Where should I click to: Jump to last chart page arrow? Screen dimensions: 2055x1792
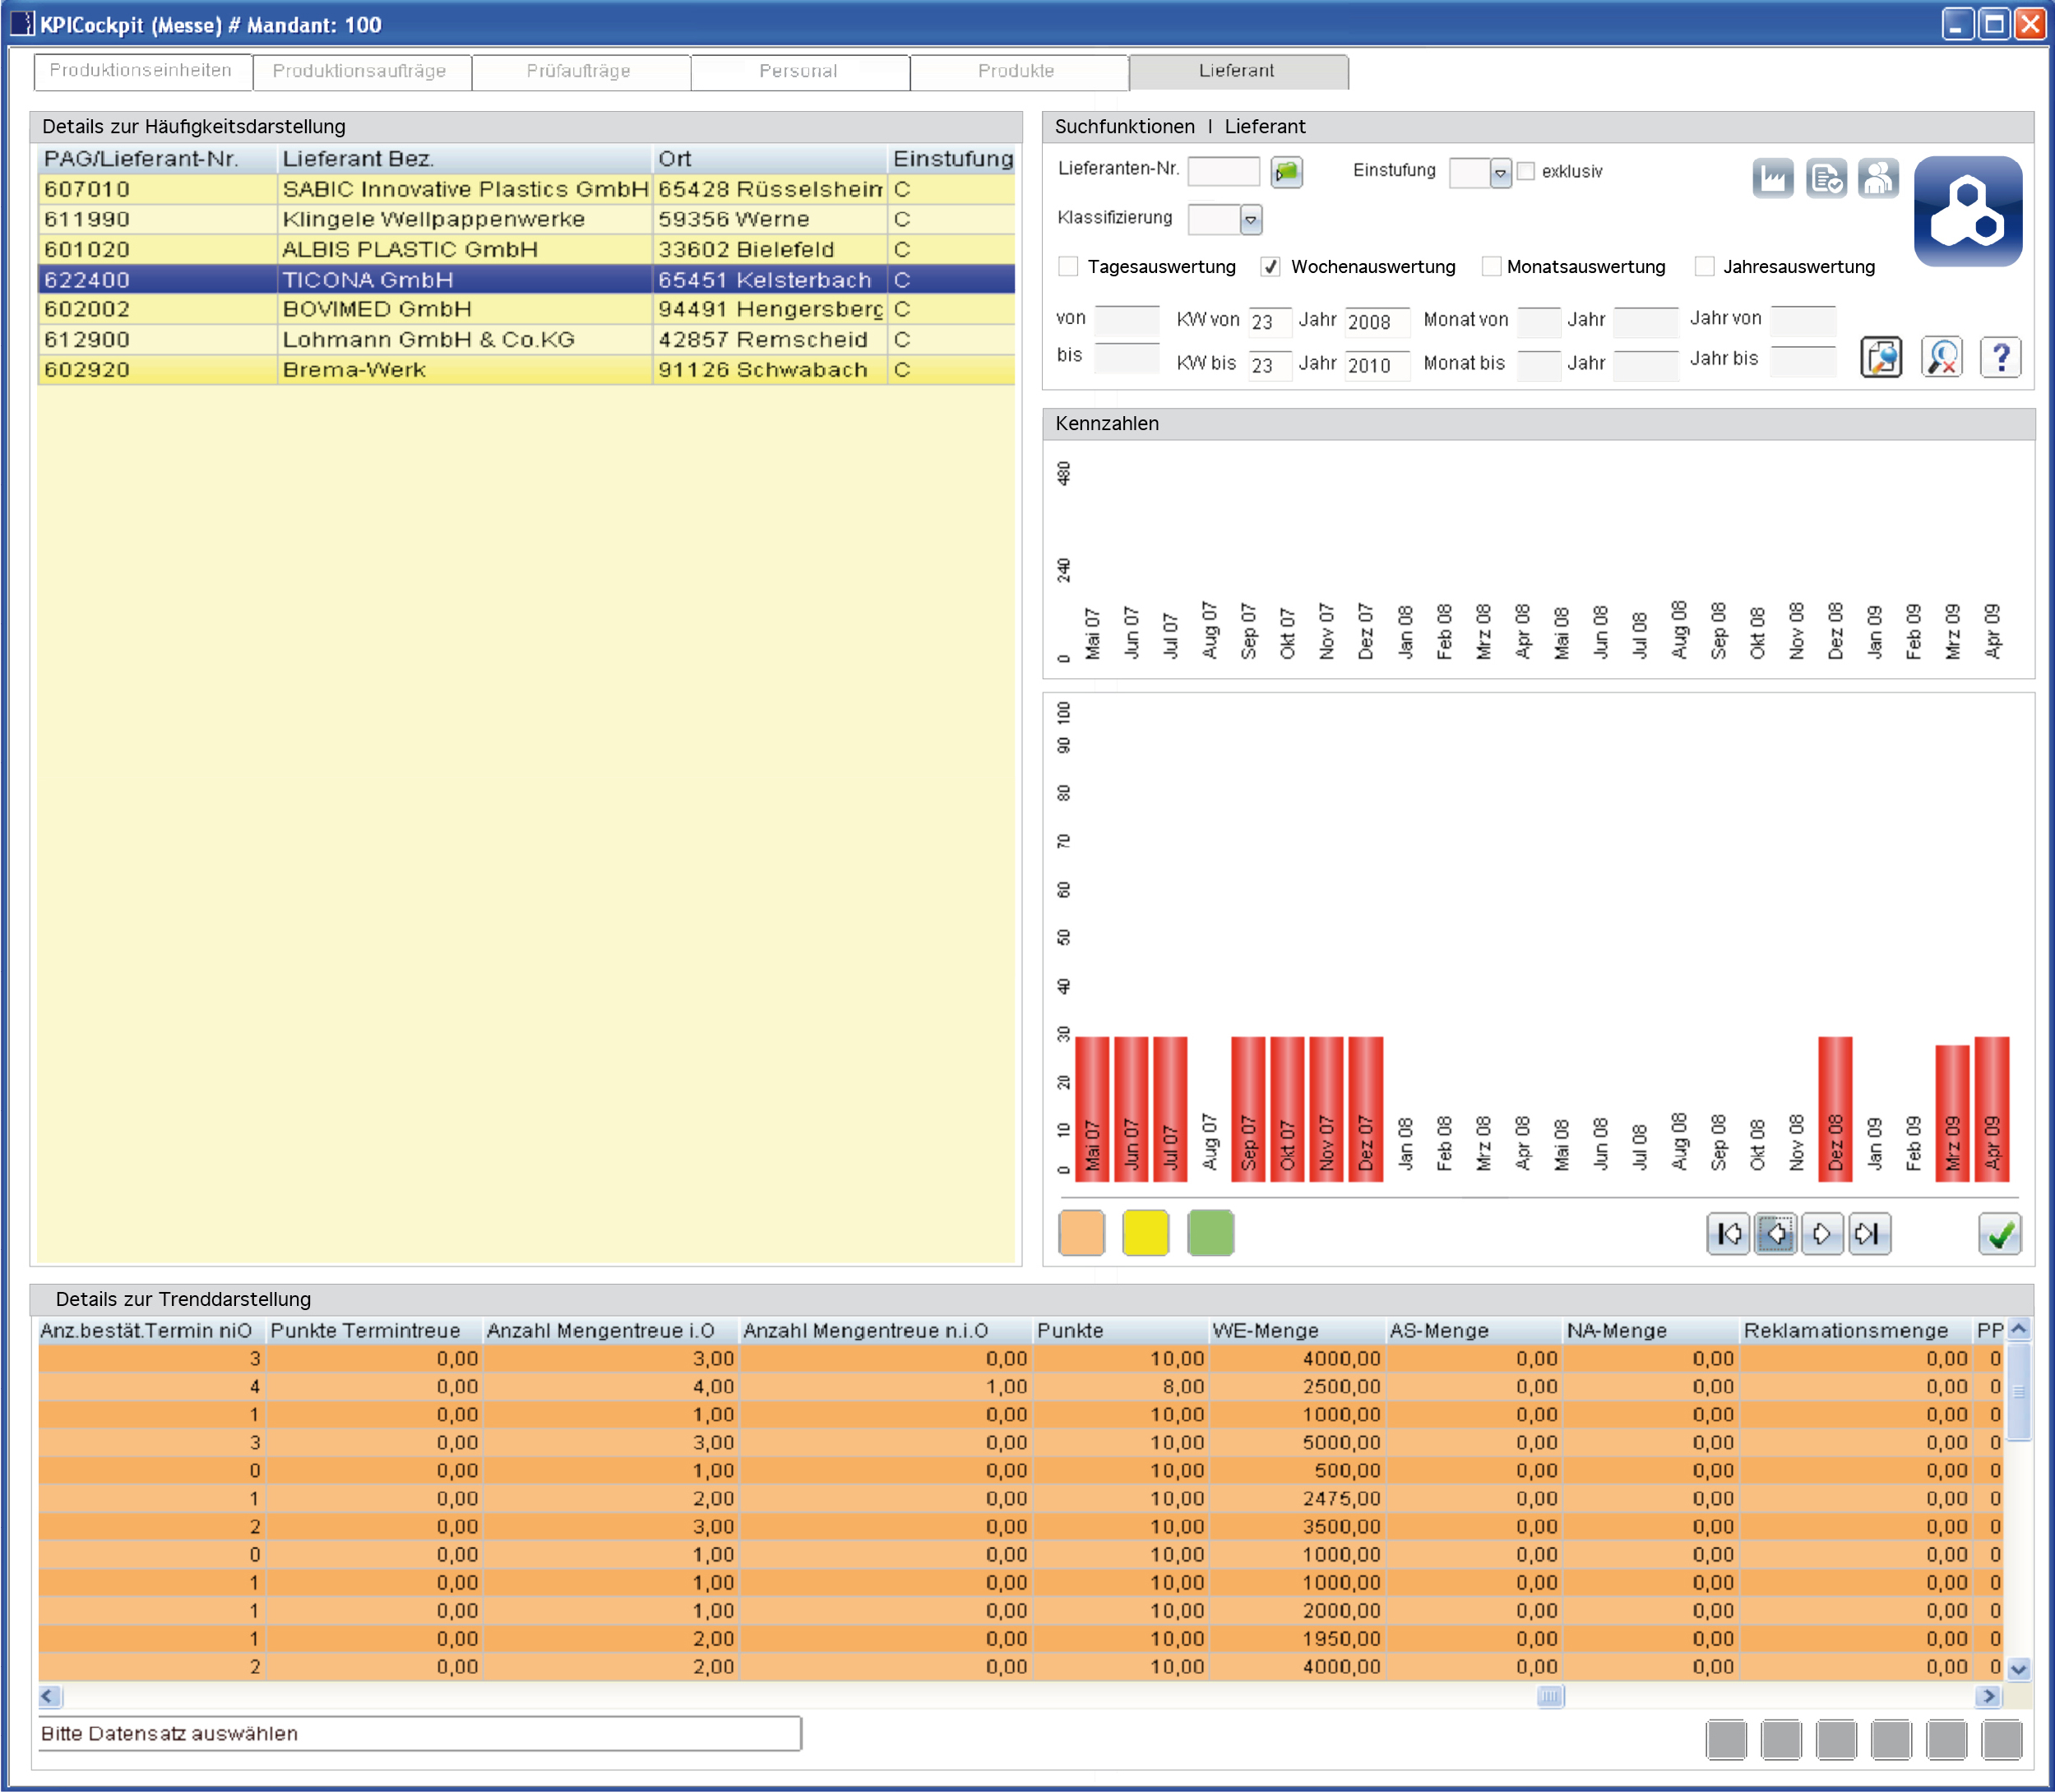[x=1868, y=1234]
